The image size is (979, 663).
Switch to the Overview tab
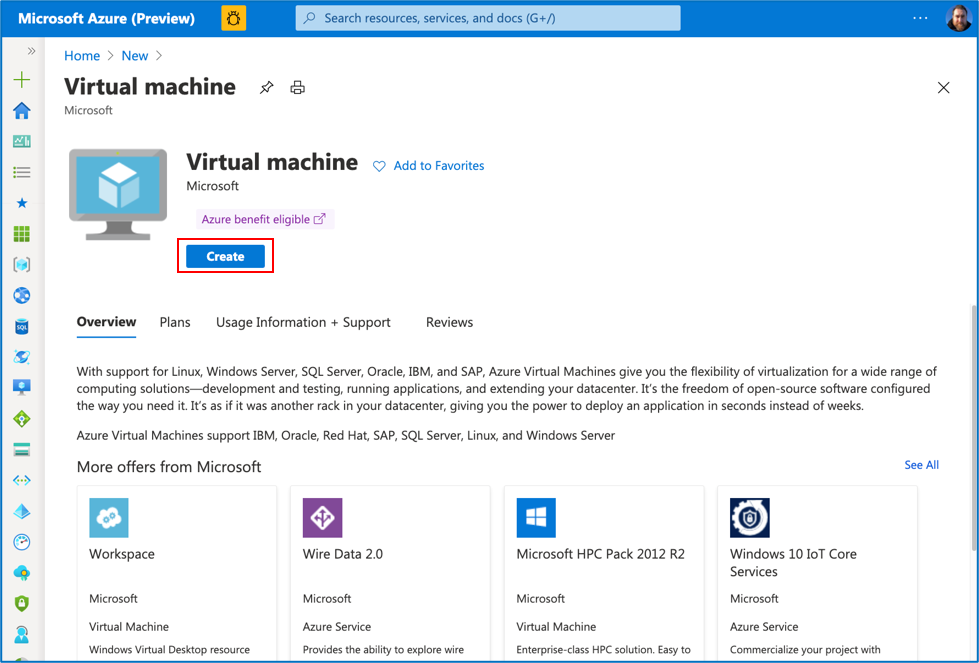pos(106,322)
